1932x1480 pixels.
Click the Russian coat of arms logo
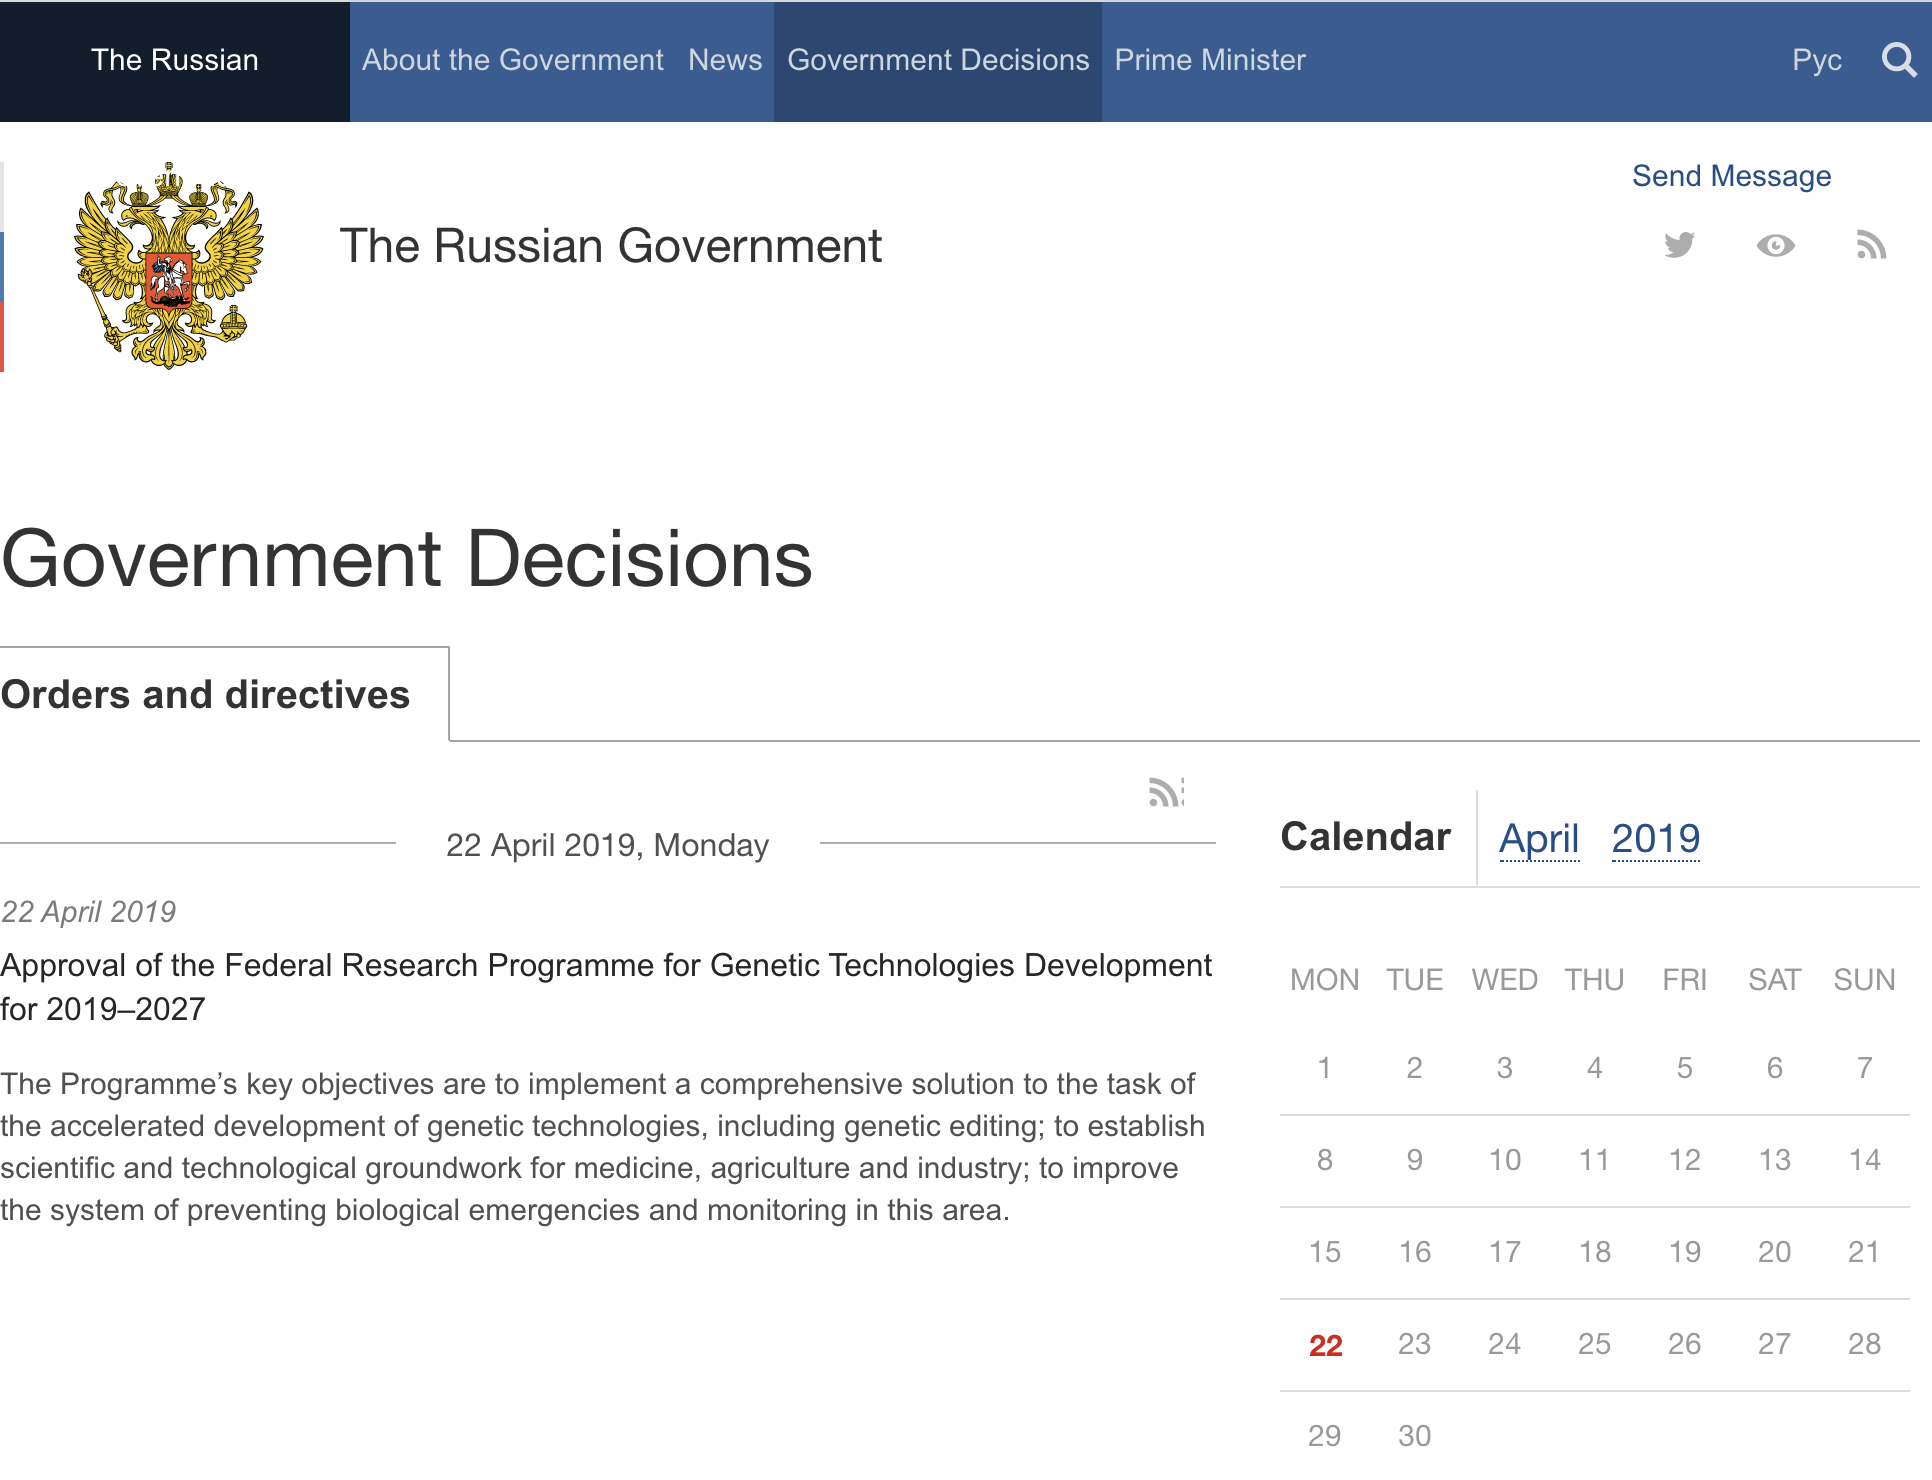169,266
